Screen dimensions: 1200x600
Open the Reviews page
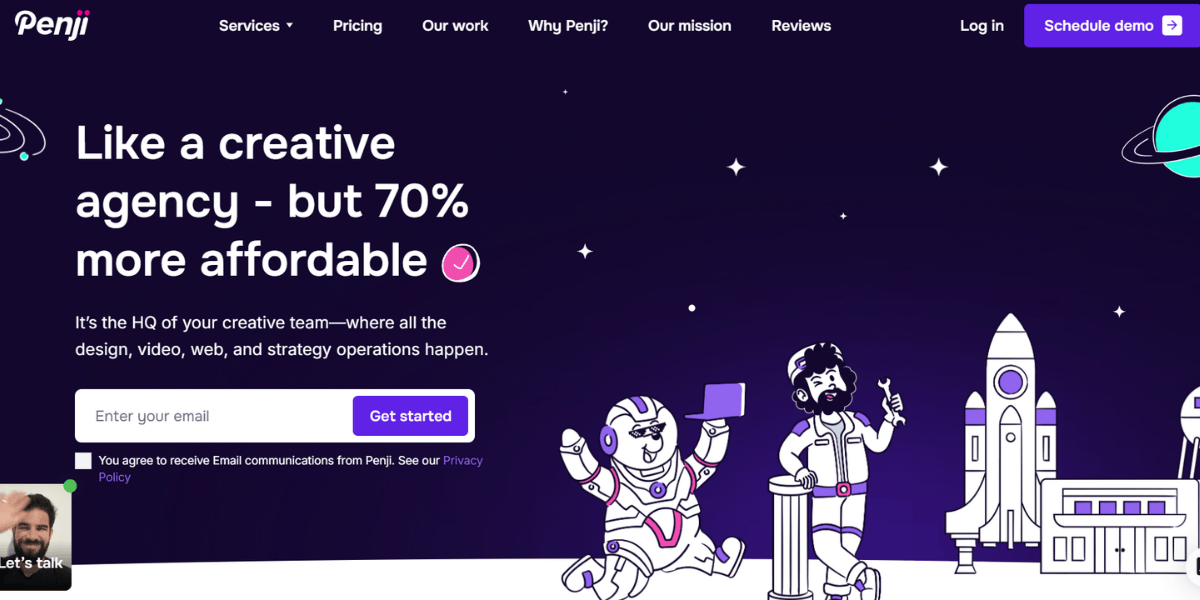pyautogui.click(x=801, y=26)
